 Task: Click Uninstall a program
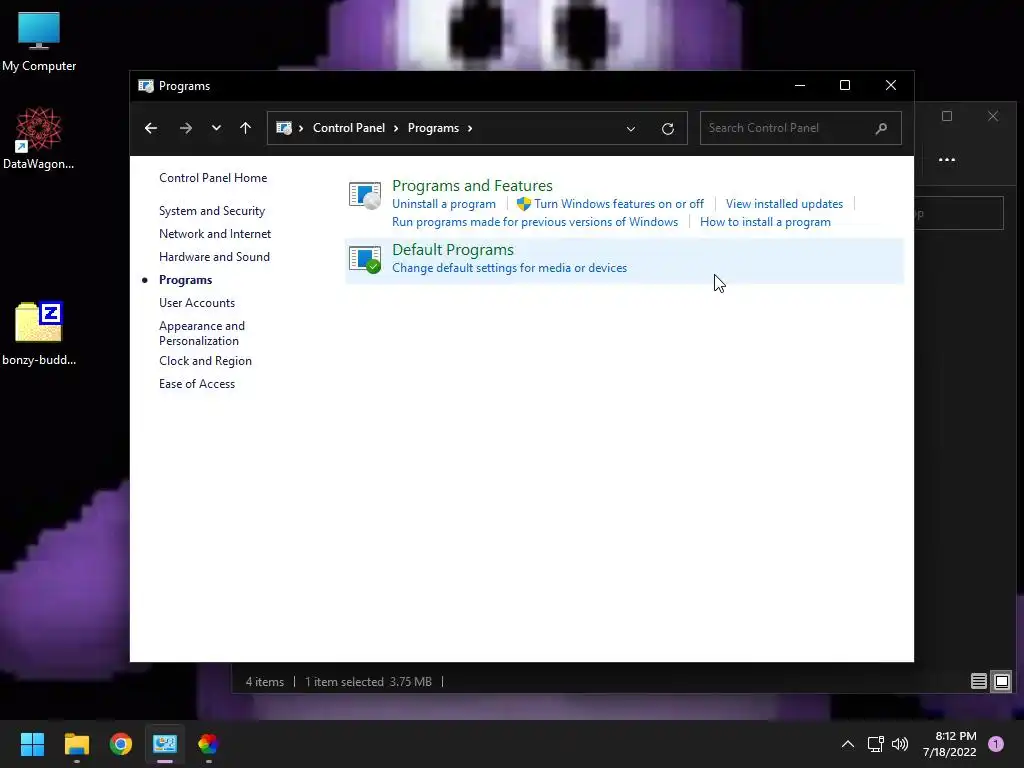[443, 204]
